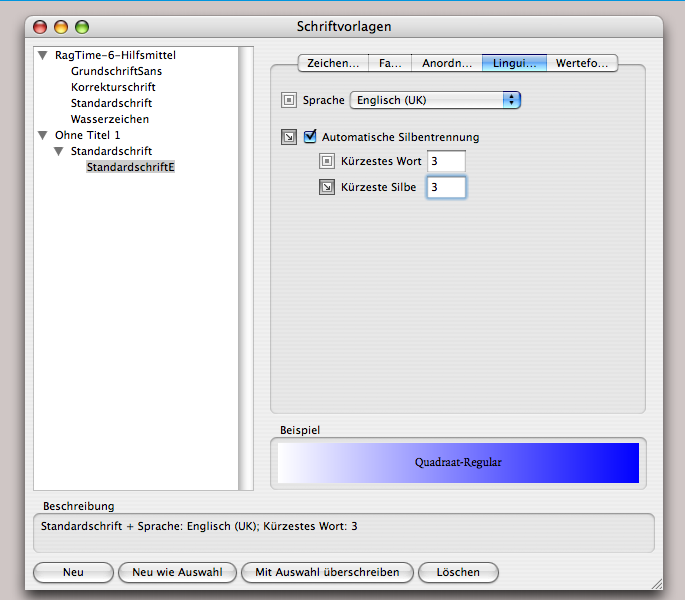Switch to the Zeichen tab
This screenshot has width=685, height=600.
[333, 63]
